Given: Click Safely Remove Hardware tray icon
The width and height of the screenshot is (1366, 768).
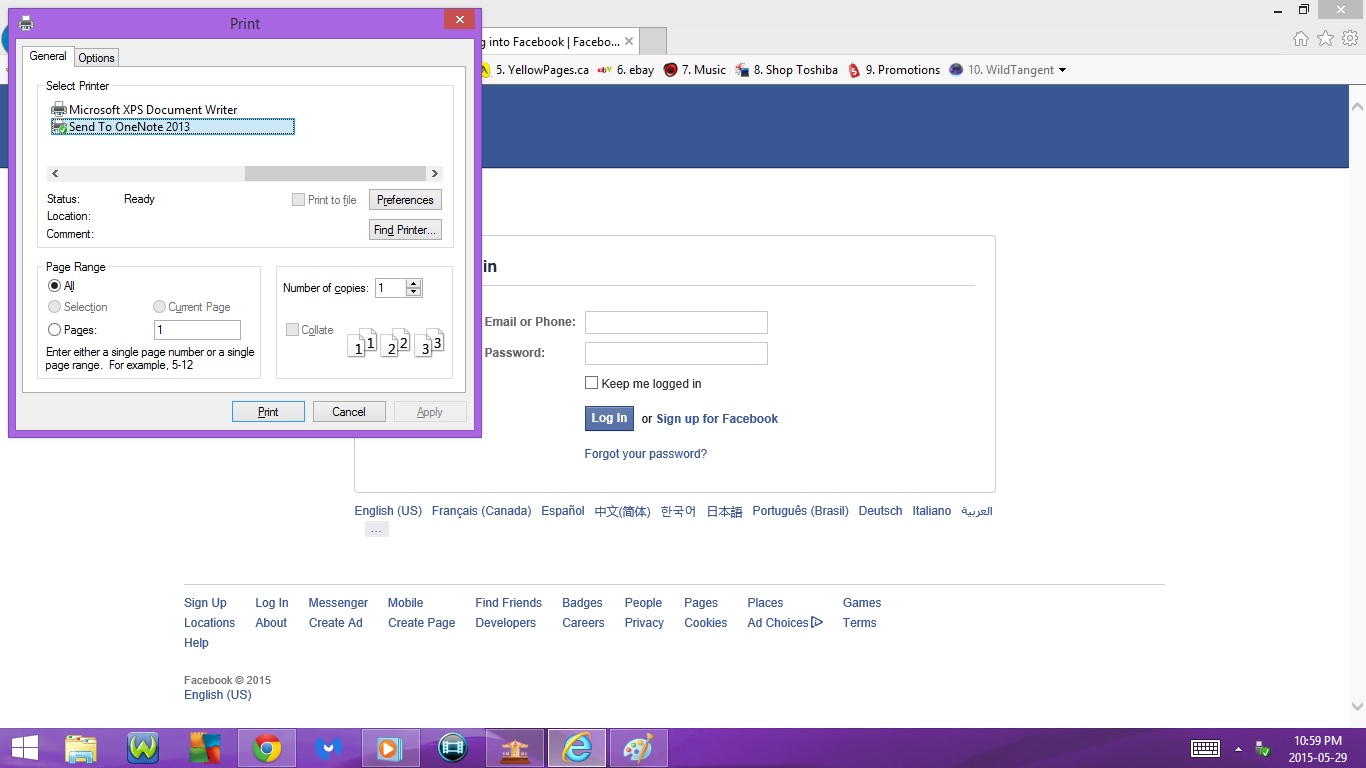Looking at the screenshot, I should 1263,749.
